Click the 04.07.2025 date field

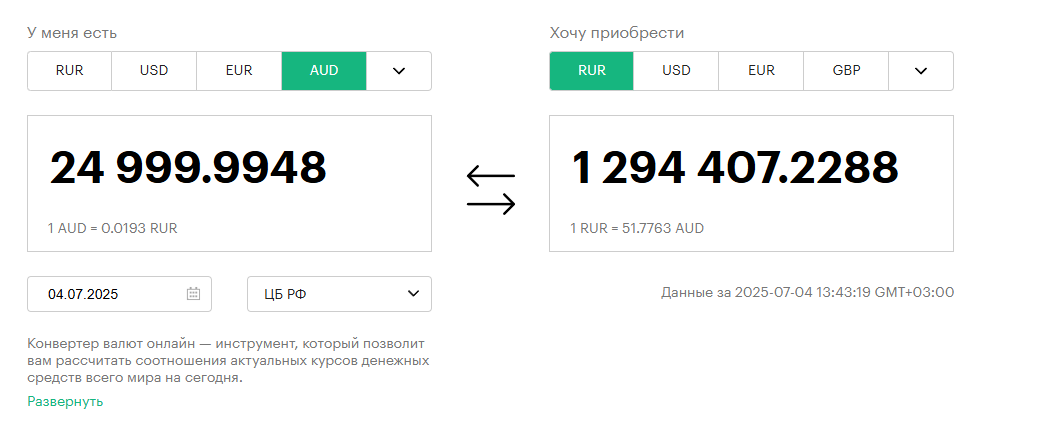(x=120, y=294)
